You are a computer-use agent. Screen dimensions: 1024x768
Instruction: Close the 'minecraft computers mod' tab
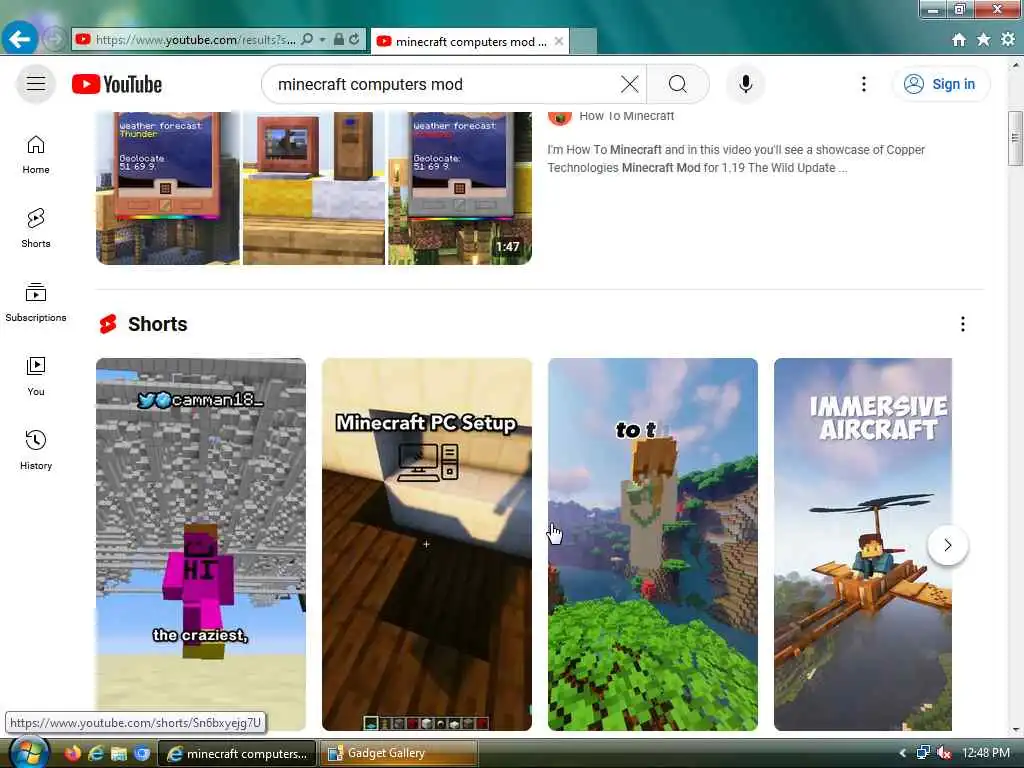click(559, 41)
